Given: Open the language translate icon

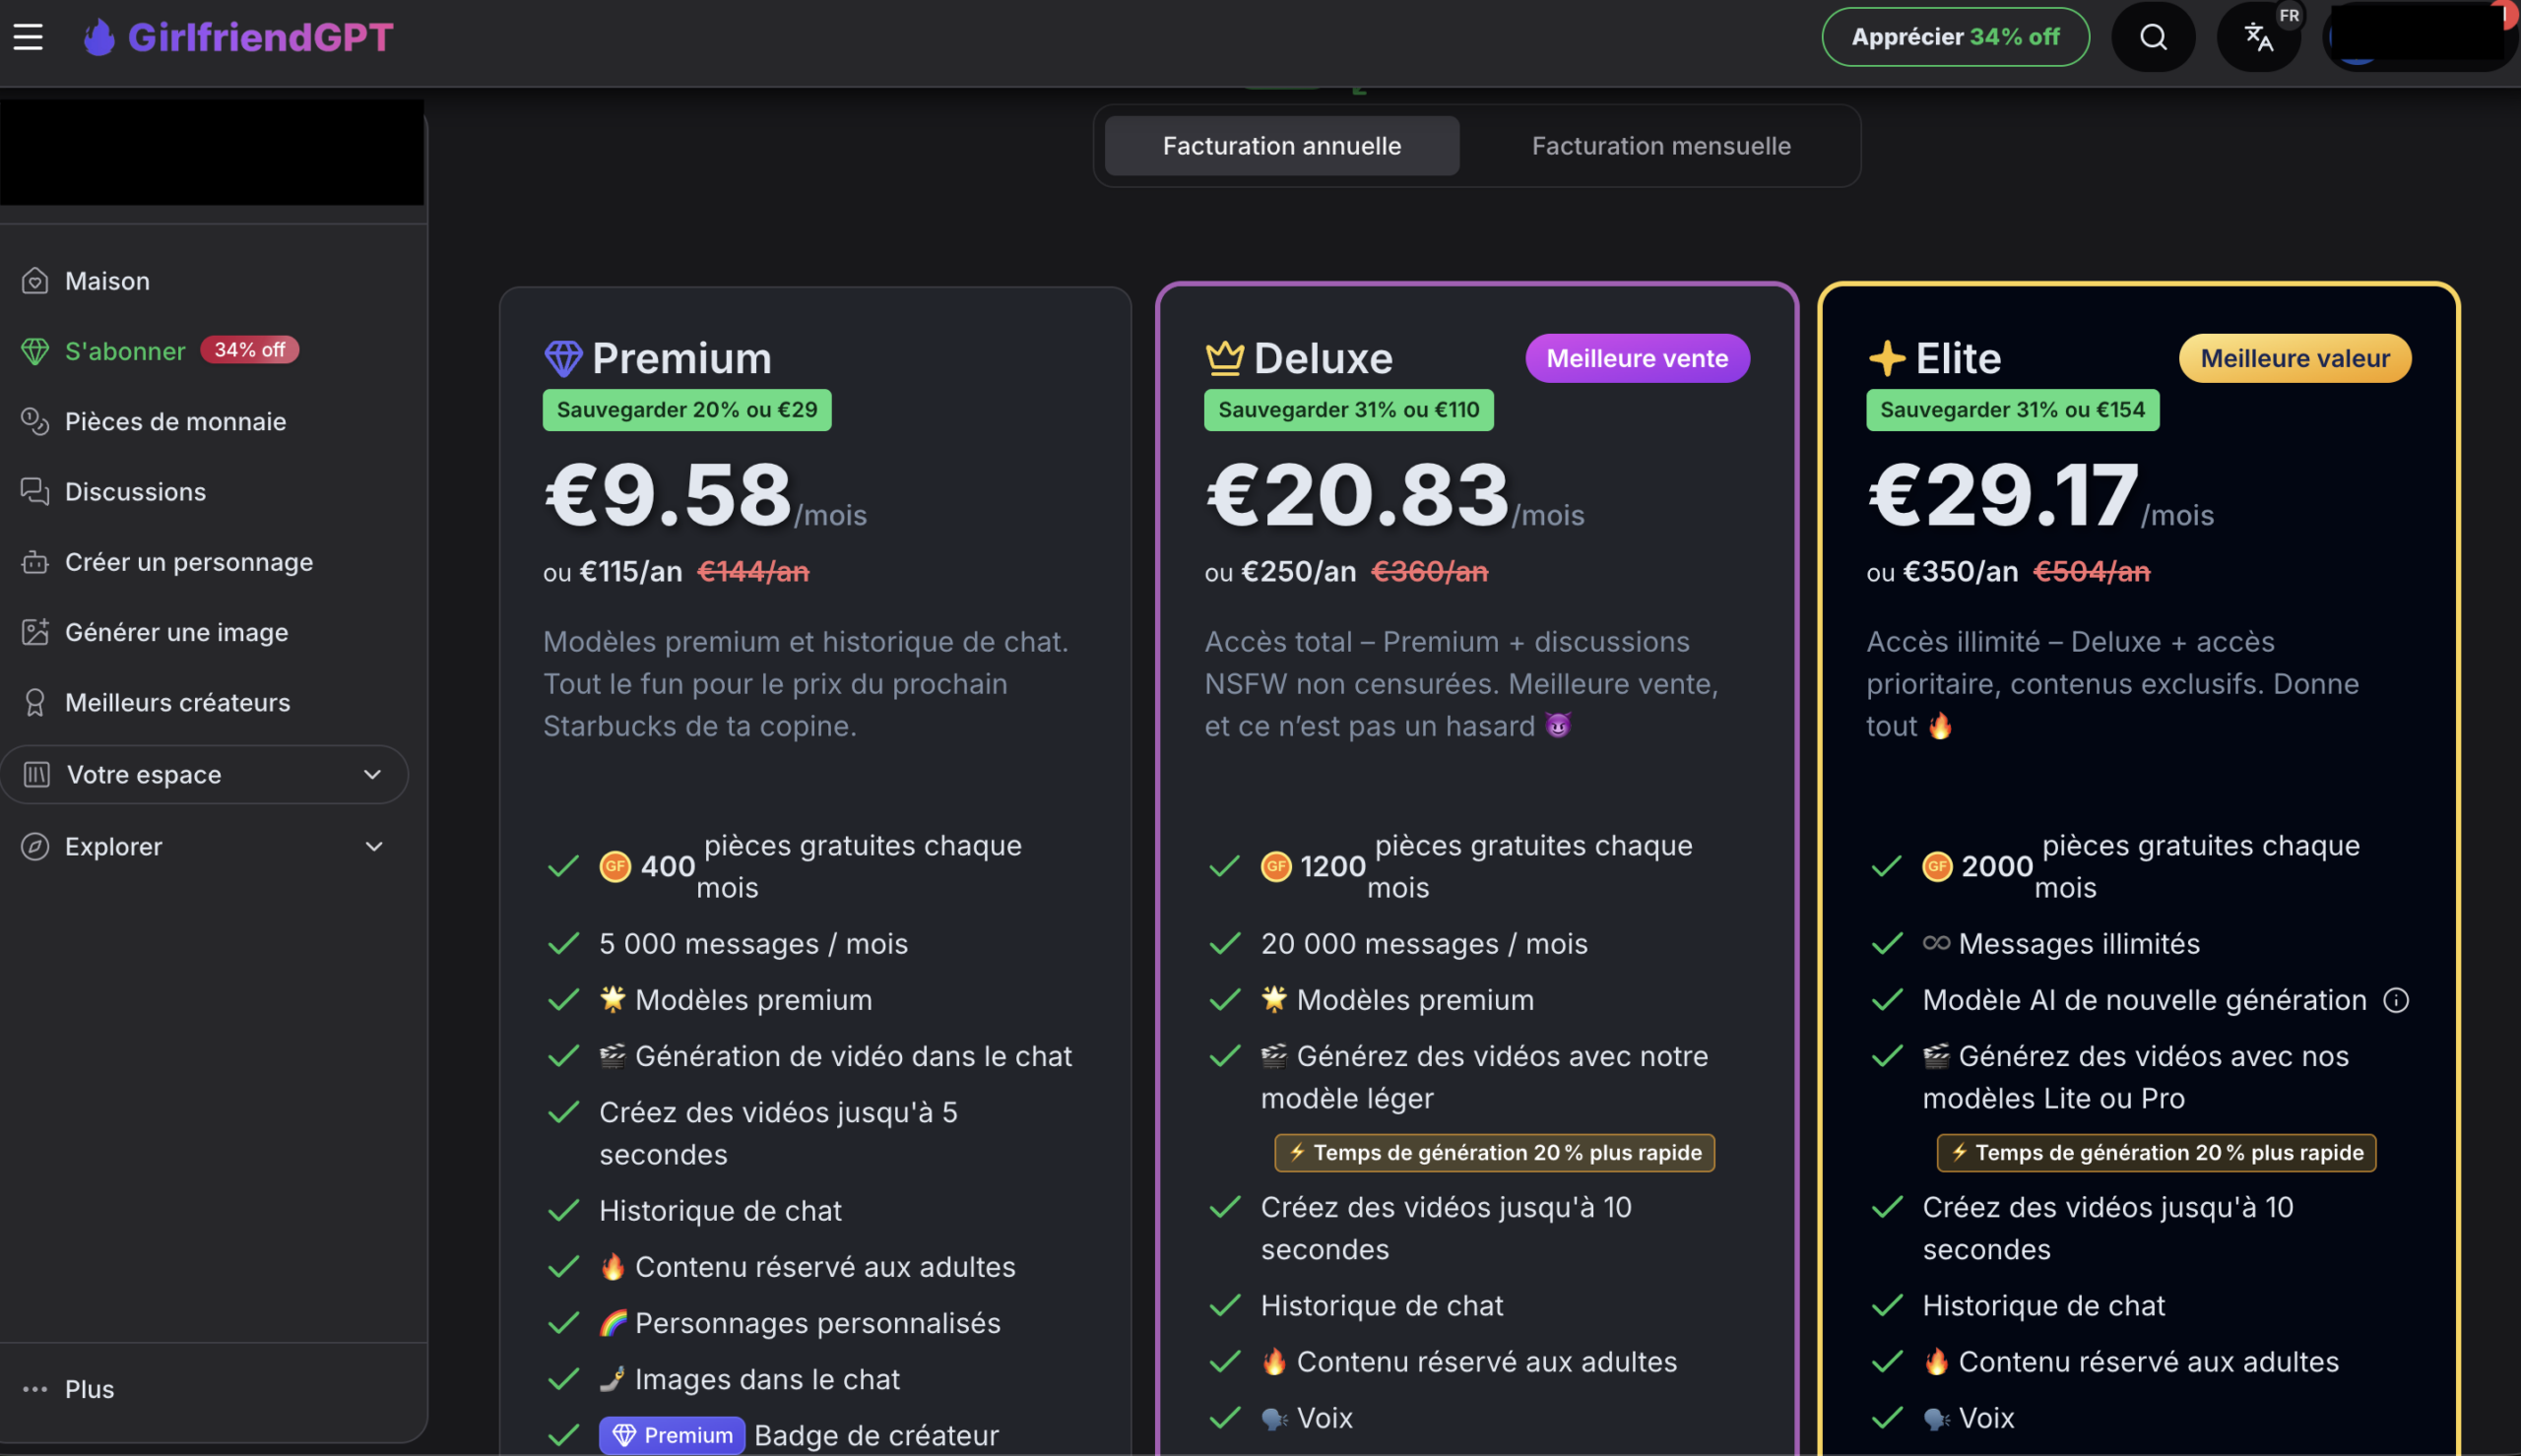Looking at the screenshot, I should 2259,37.
